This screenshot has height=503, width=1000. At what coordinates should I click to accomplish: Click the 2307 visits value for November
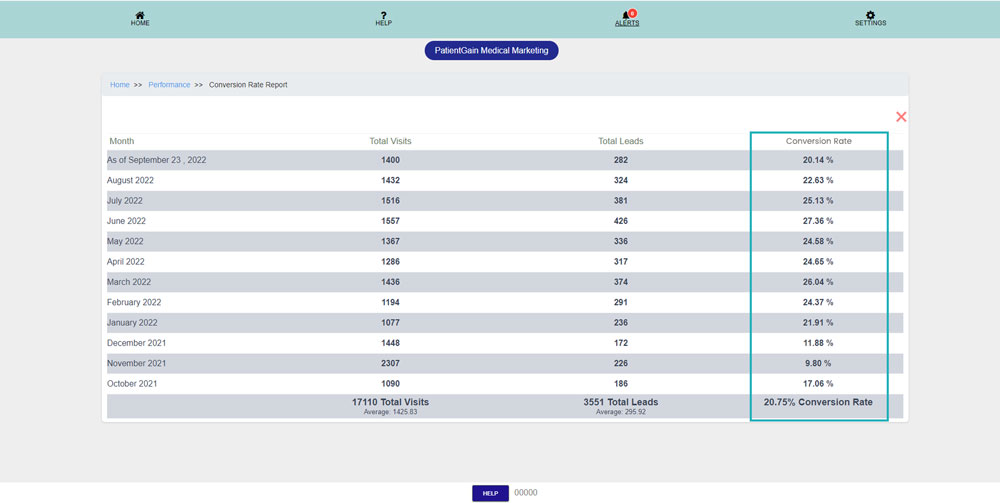pyautogui.click(x=390, y=363)
